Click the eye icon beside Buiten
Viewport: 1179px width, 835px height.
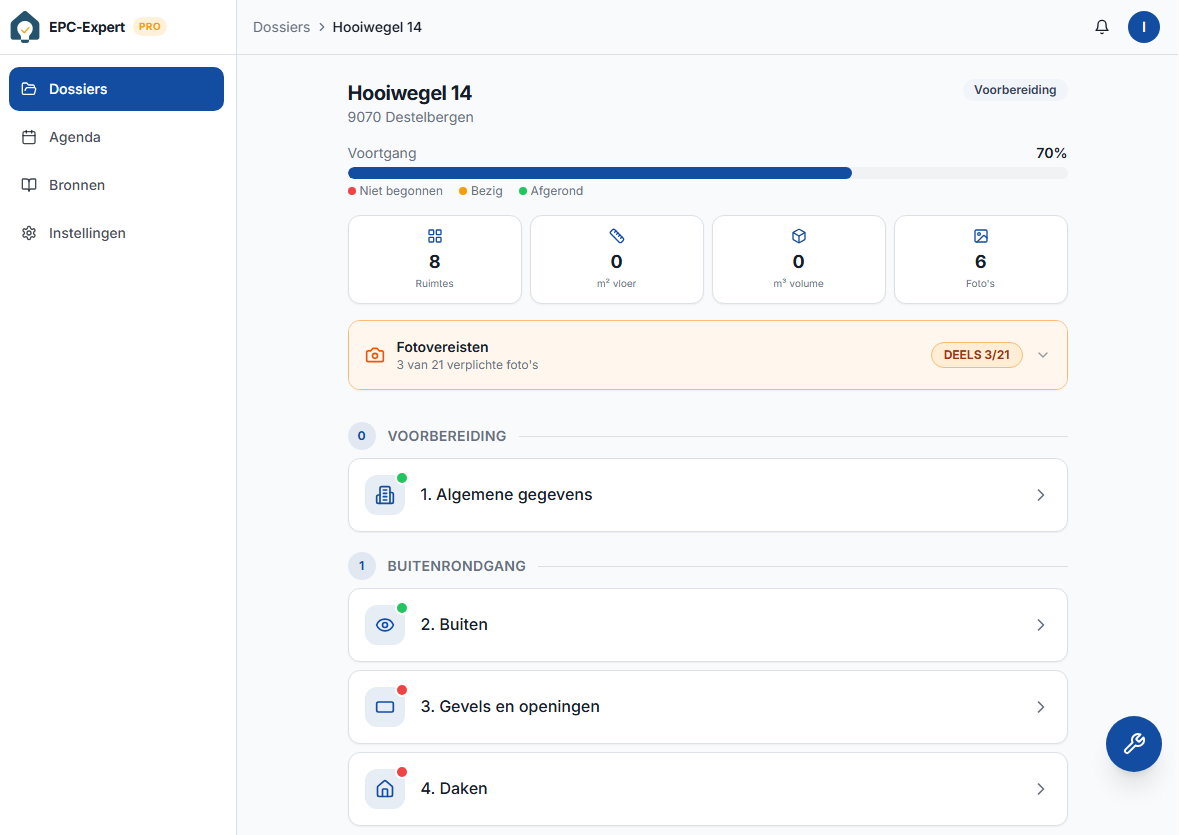tap(385, 625)
